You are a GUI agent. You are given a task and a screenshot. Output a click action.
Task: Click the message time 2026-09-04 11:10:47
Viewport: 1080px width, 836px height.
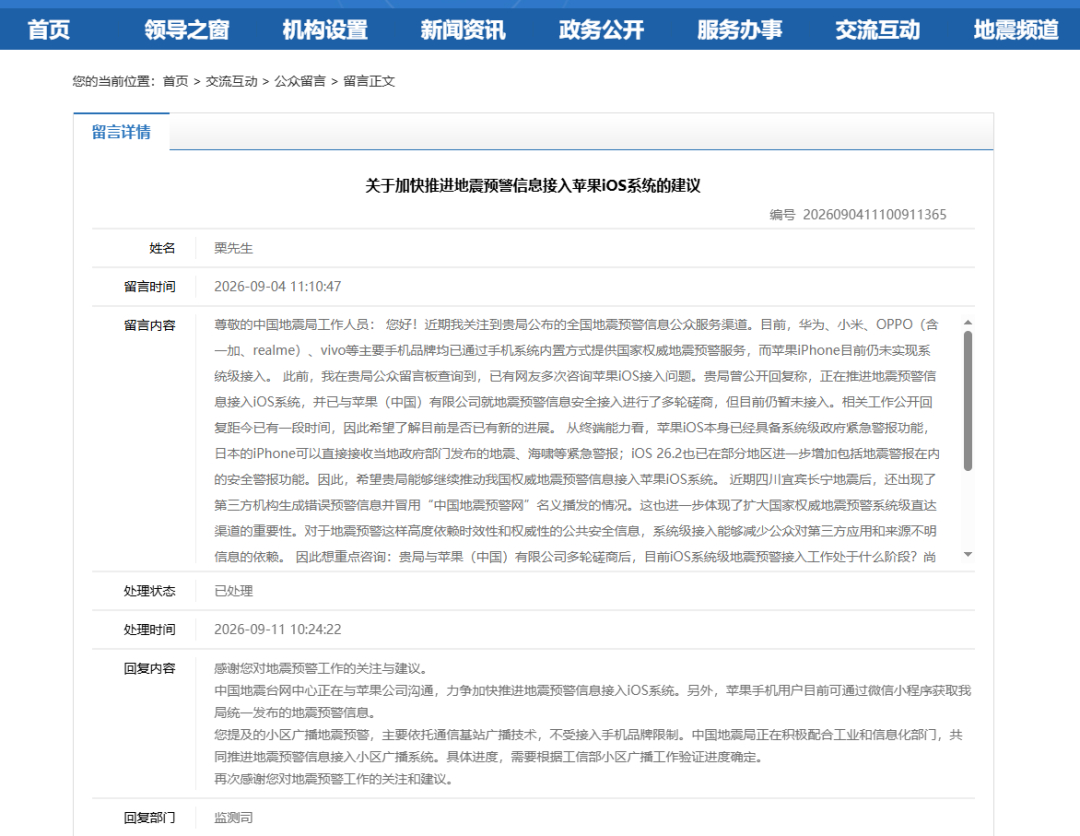[278, 286]
